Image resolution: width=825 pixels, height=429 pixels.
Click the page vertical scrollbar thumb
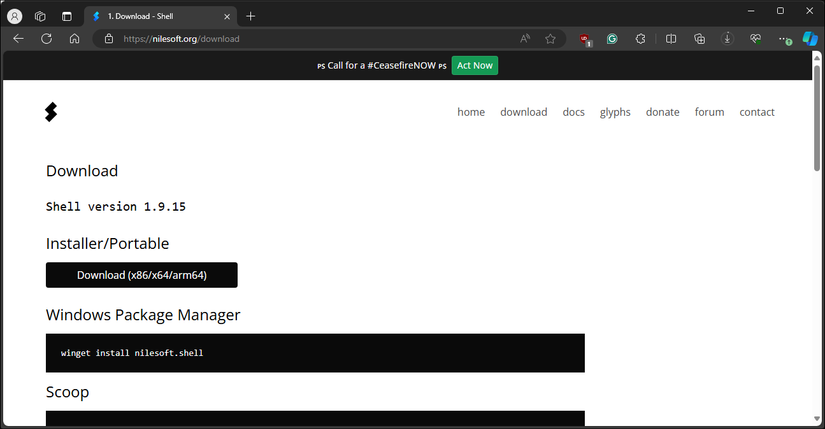817,118
